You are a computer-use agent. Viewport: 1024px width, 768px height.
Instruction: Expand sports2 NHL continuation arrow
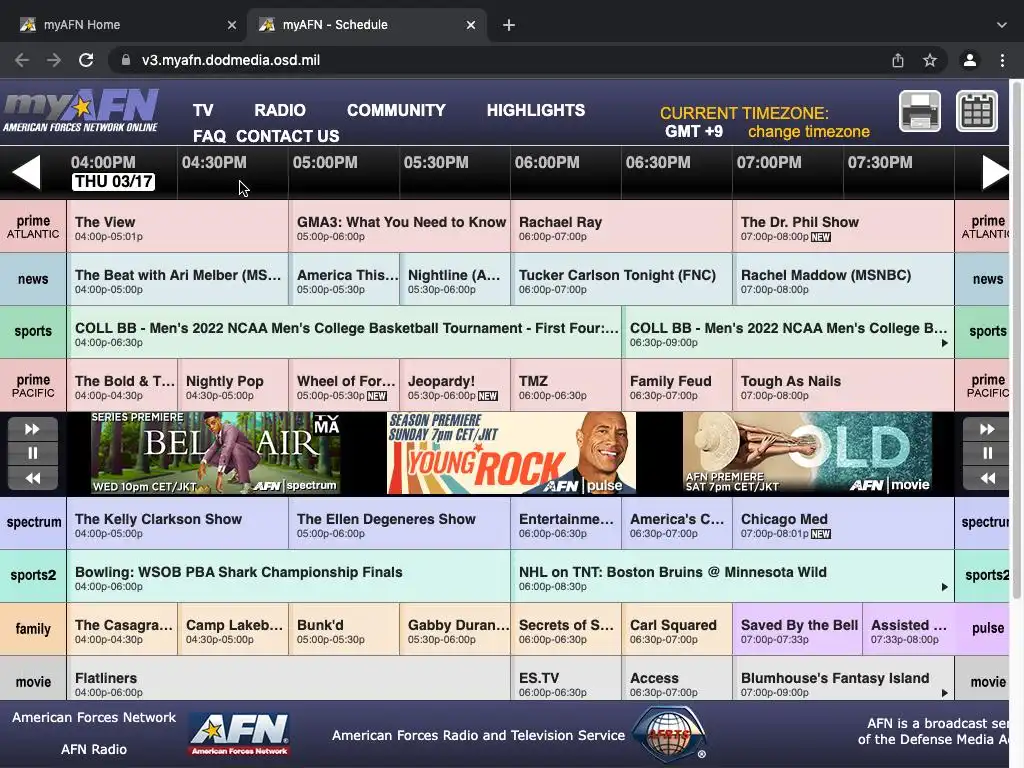(944, 587)
